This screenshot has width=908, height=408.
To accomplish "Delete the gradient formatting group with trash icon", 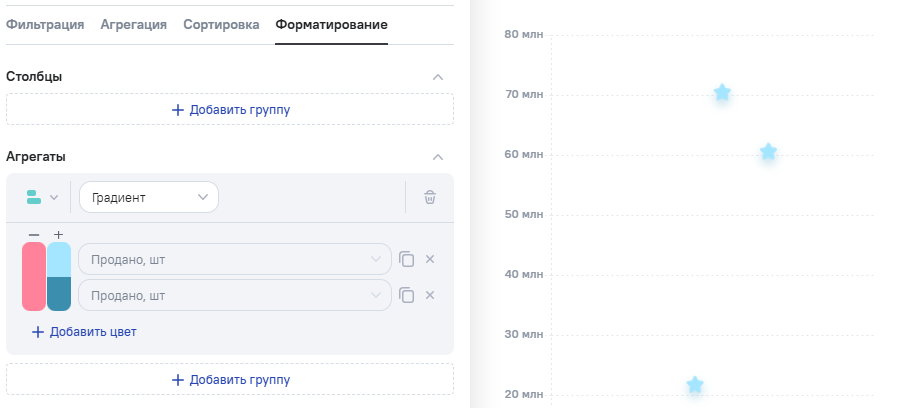I will pos(430,197).
